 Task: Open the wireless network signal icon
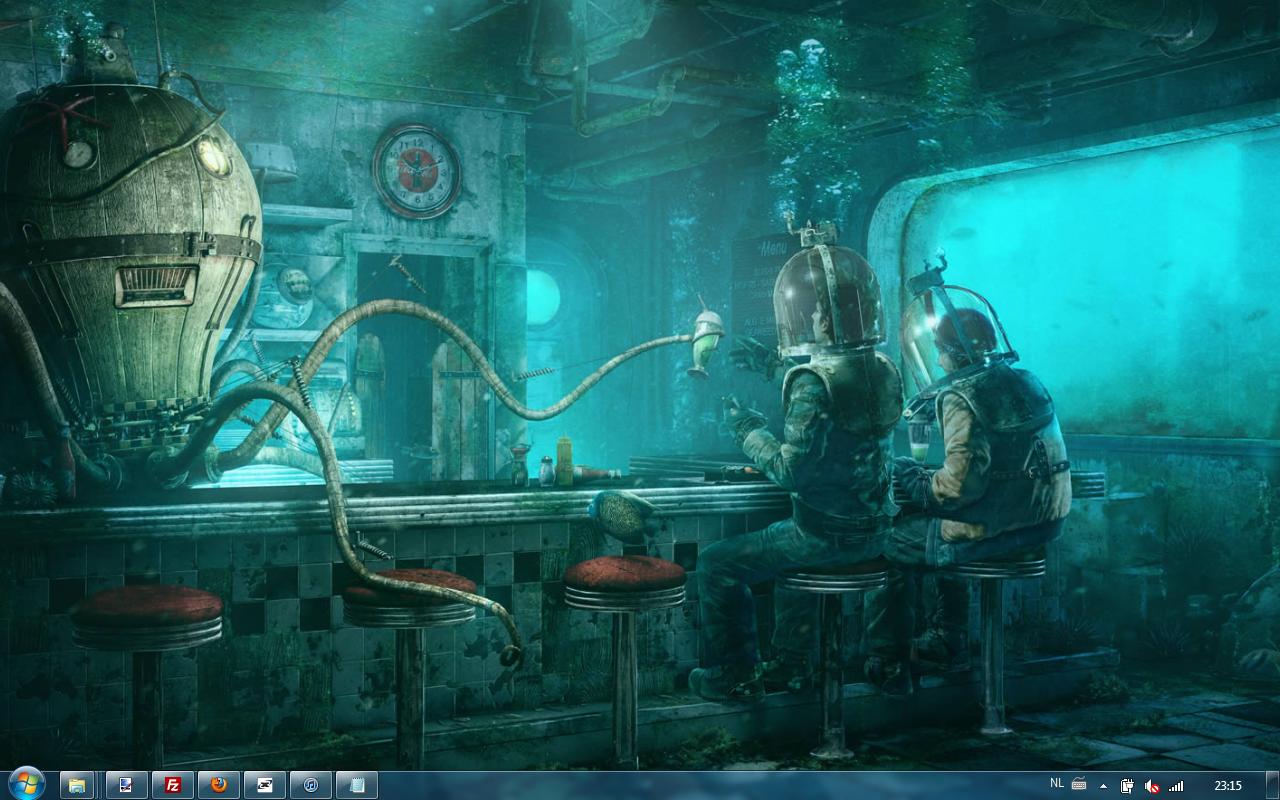point(1176,786)
